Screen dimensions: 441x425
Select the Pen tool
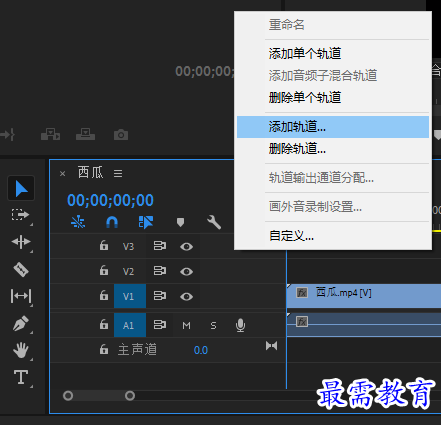[21, 323]
